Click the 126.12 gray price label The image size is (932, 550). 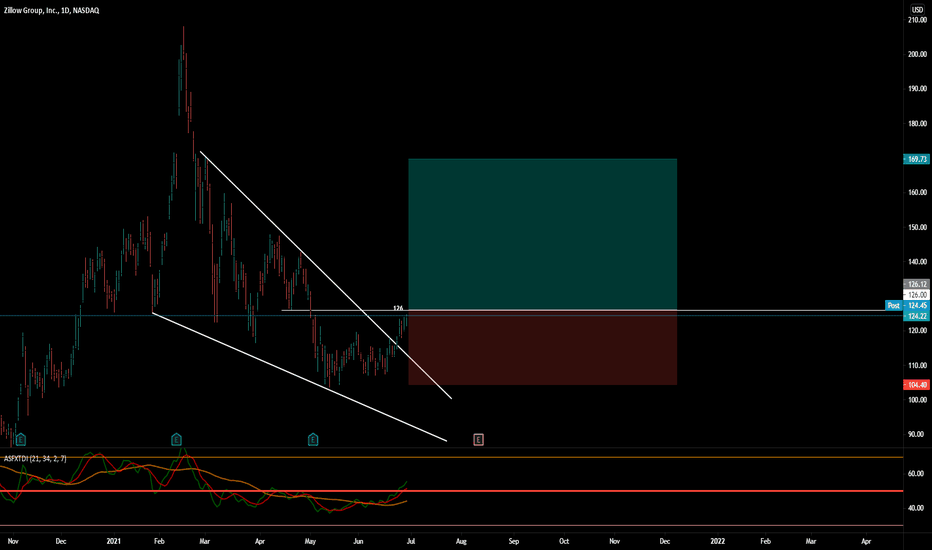pyautogui.click(x=917, y=284)
